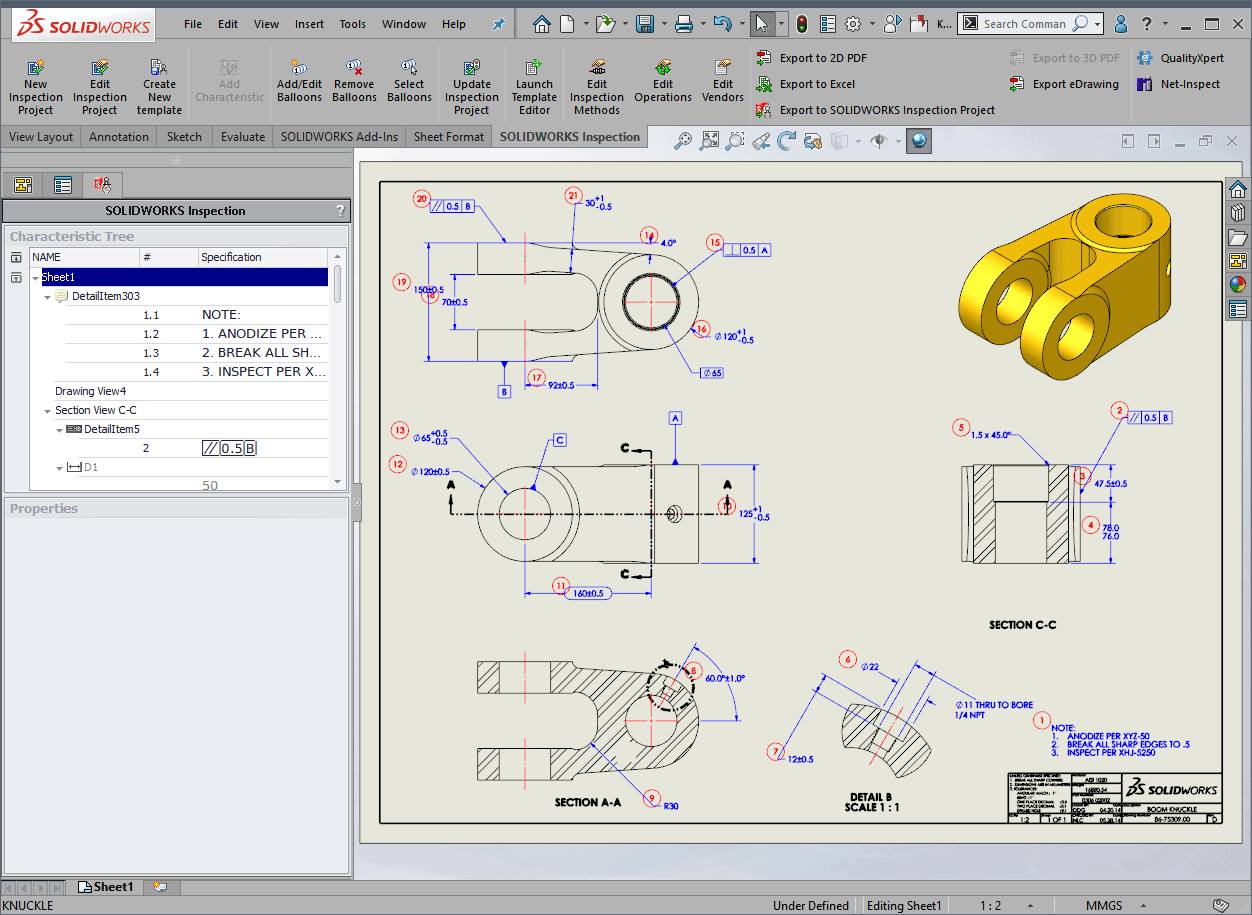Toggle the Hide/Show Items eye icon
Viewport: 1252px width, 915px height.
point(879,142)
